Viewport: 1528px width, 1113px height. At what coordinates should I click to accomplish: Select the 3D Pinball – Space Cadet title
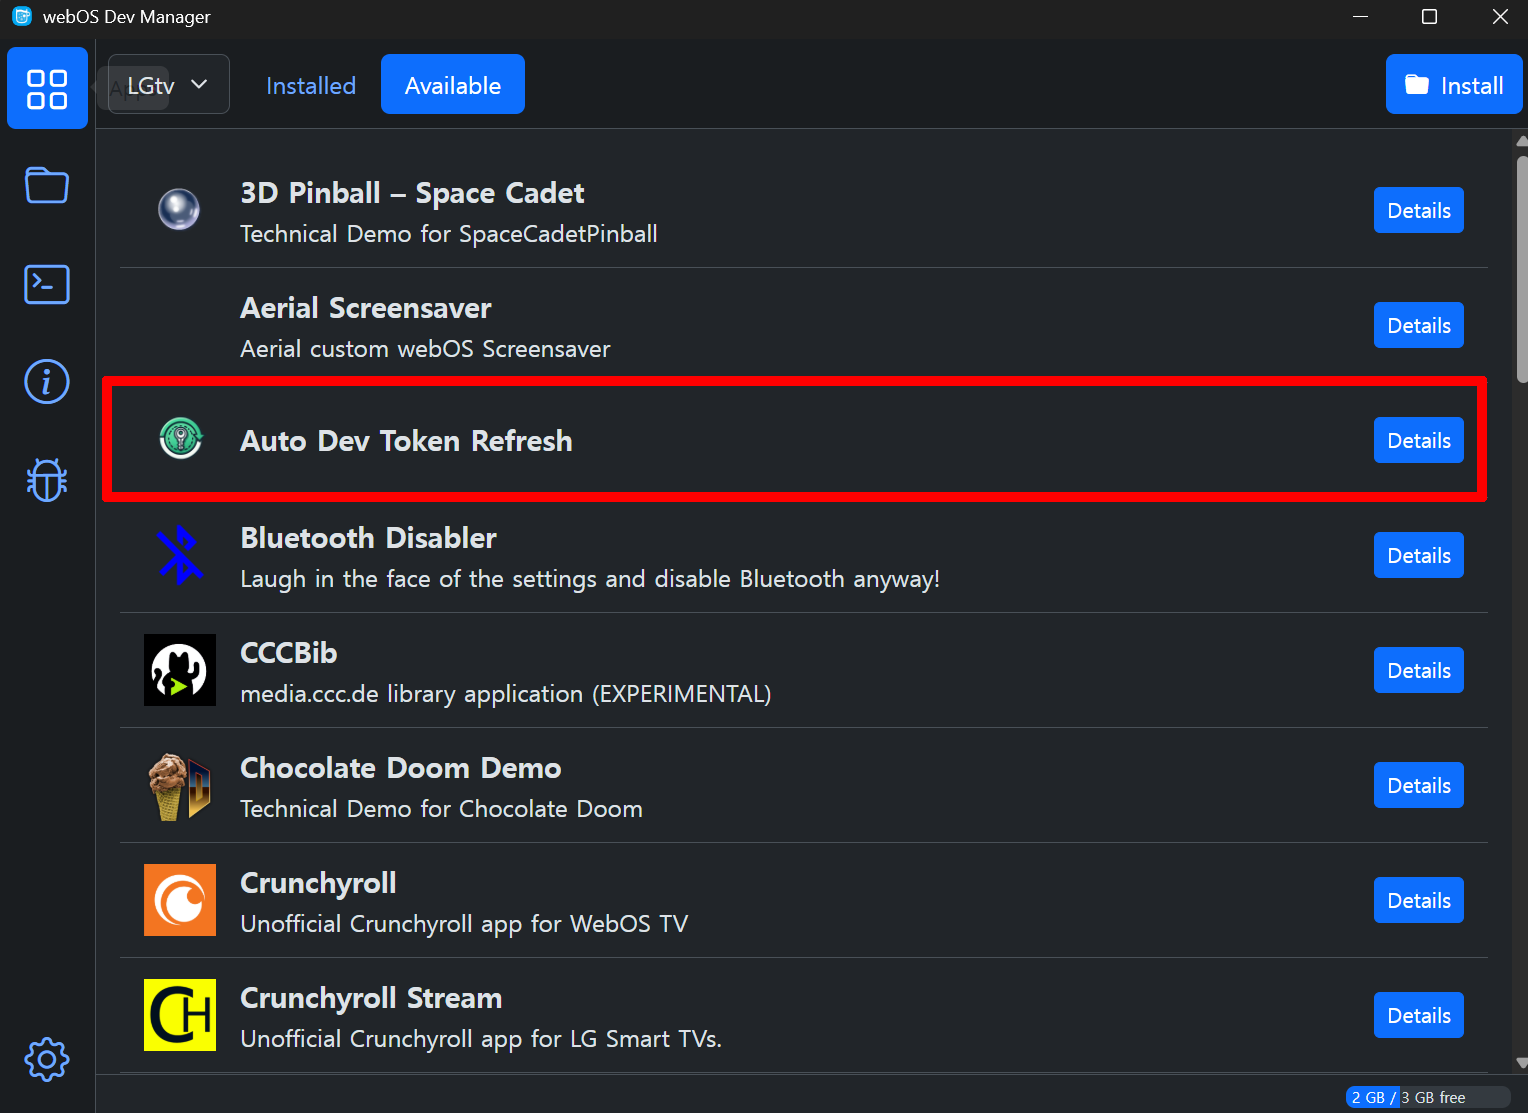click(412, 193)
